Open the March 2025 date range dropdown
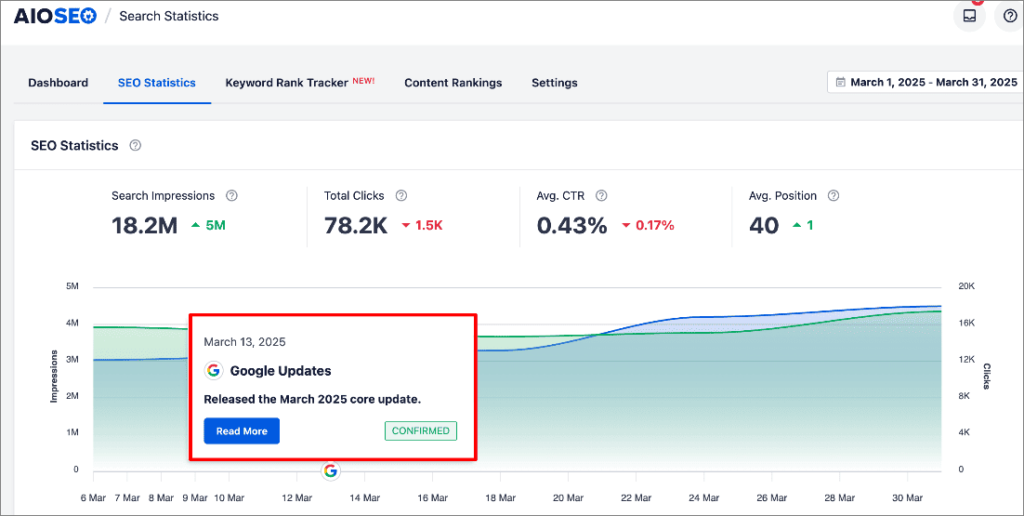1024x516 pixels. click(926, 82)
